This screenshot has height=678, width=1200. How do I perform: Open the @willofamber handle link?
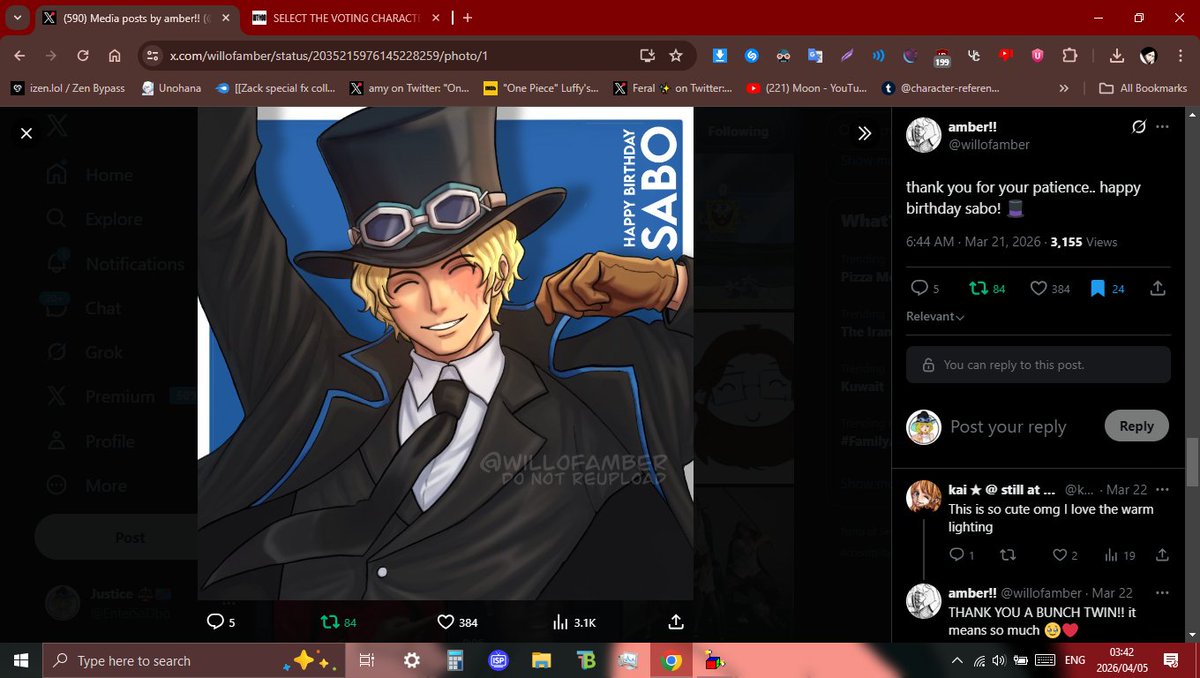pos(989,145)
